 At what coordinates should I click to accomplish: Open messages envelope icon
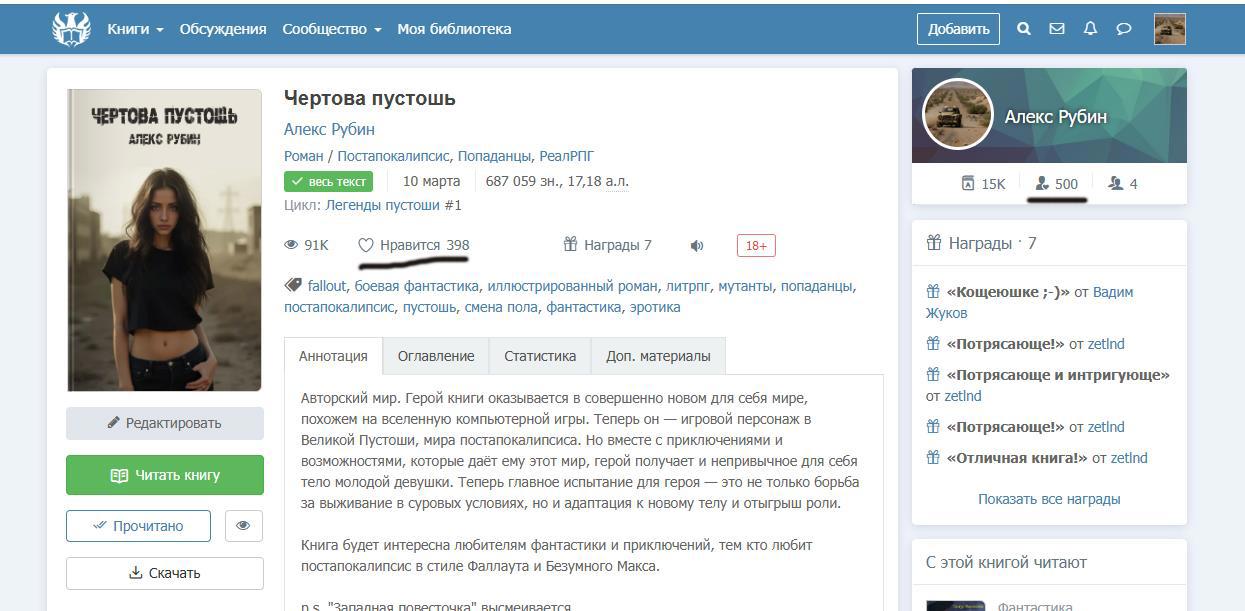pos(1057,29)
